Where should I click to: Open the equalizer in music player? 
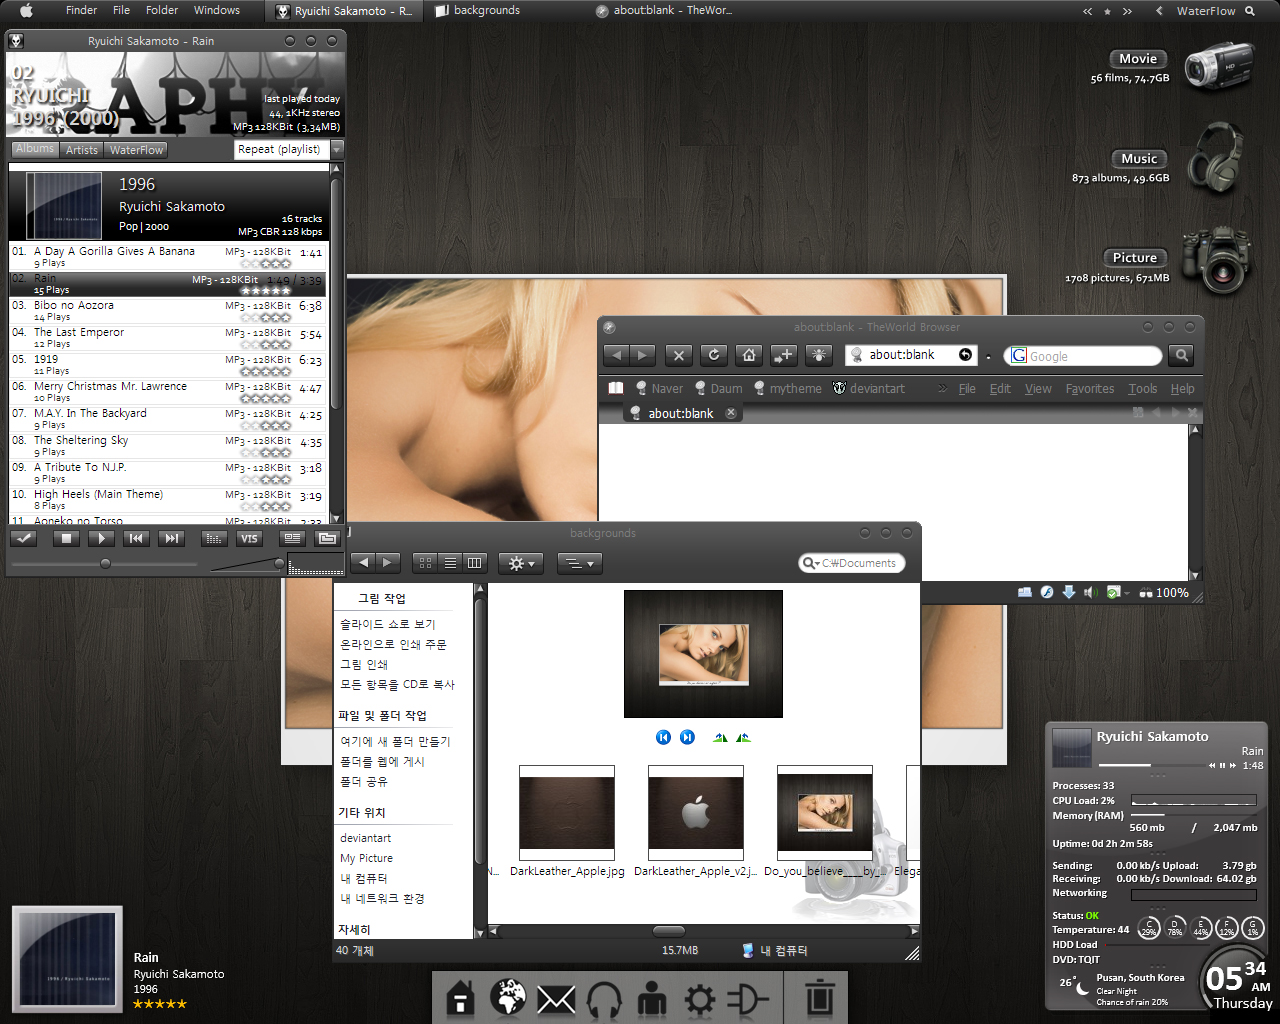click(x=213, y=538)
